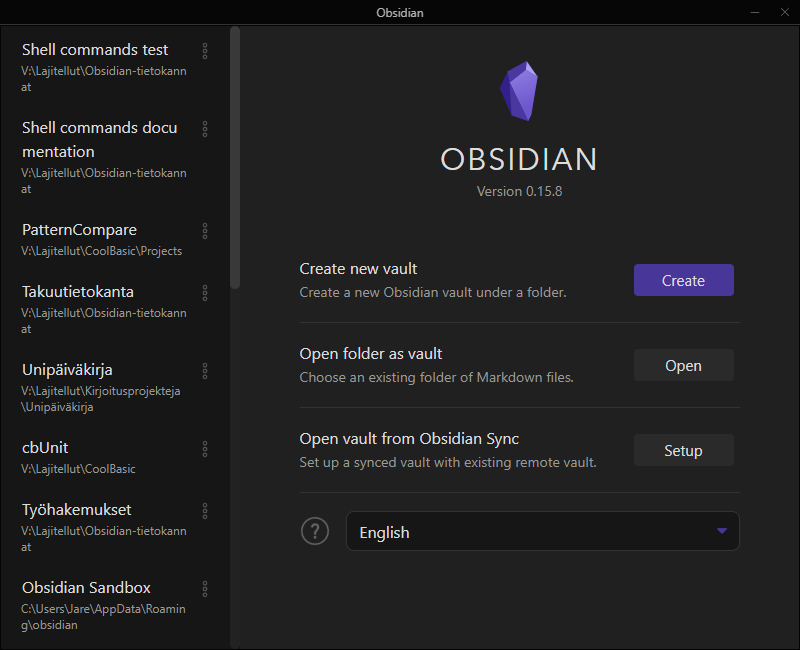Minimize the Obsidian window

click(755, 12)
